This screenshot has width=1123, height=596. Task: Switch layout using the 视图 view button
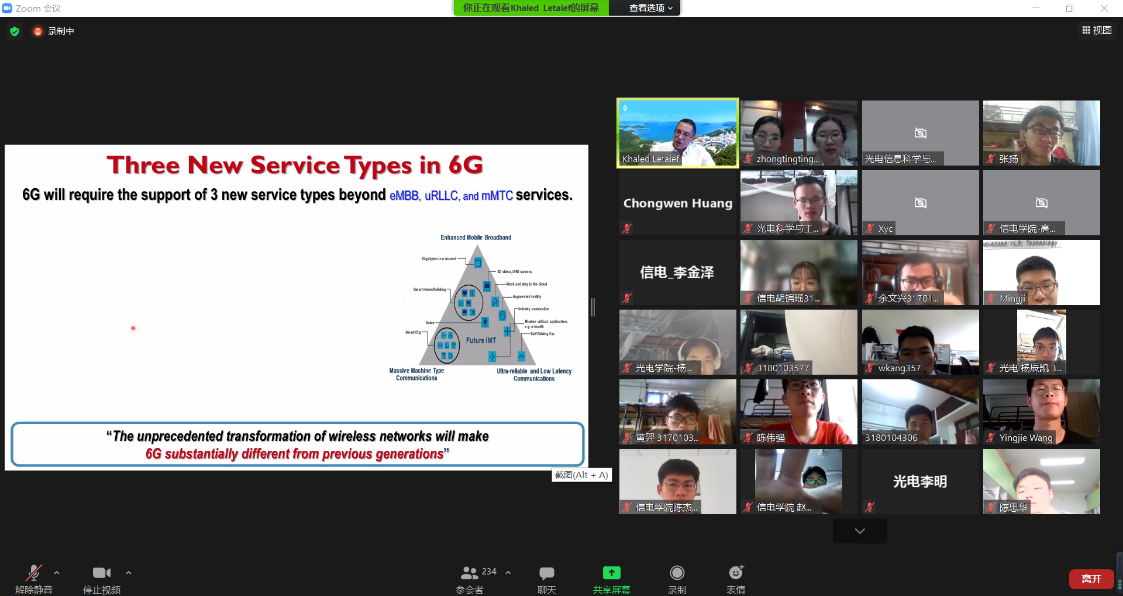[x=1097, y=31]
